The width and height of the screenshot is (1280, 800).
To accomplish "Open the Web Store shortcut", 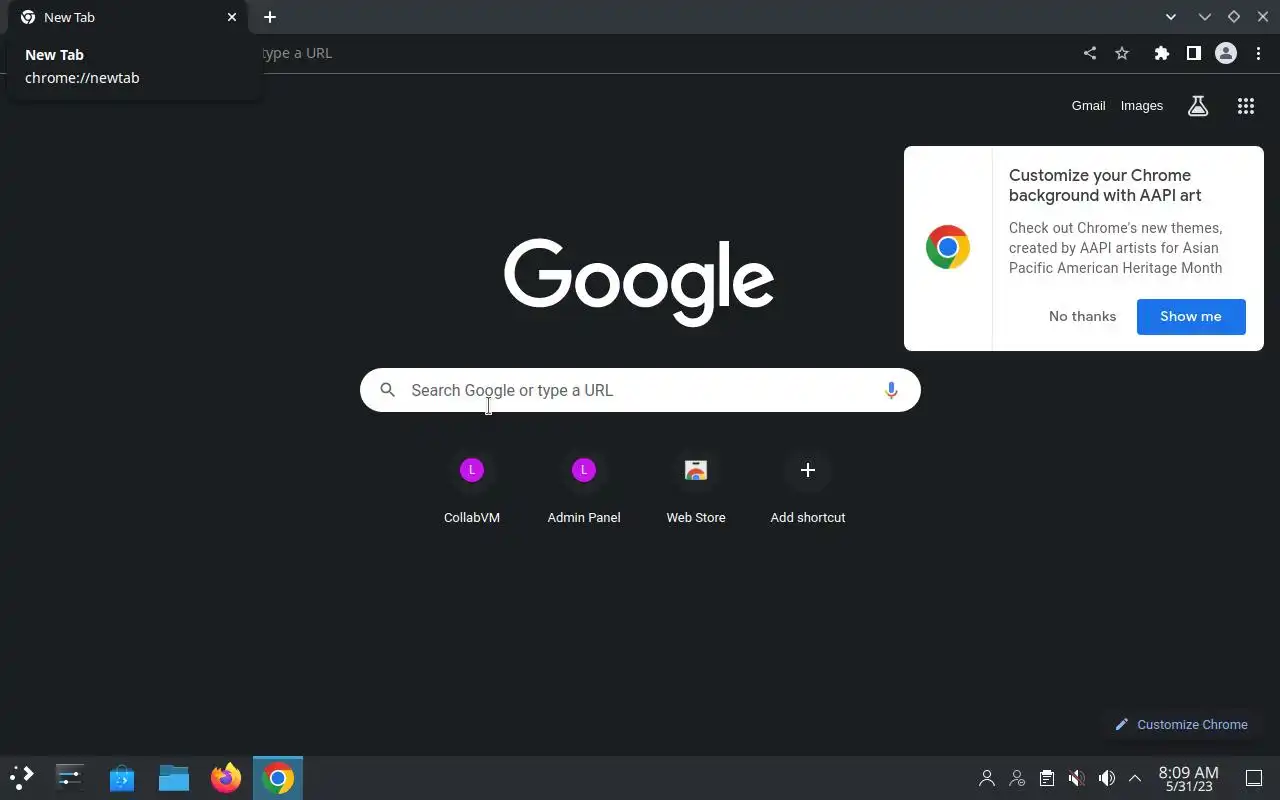I will [696, 490].
